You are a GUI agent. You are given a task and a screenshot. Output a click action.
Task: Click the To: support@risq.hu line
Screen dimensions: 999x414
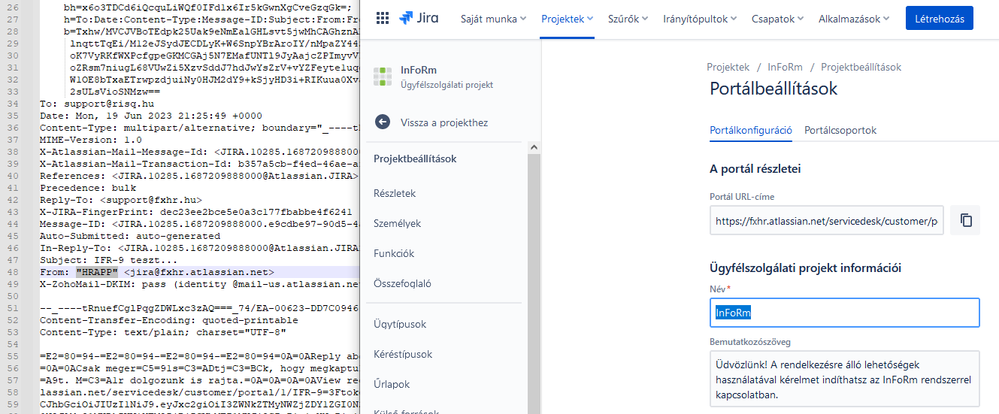[x=97, y=103]
